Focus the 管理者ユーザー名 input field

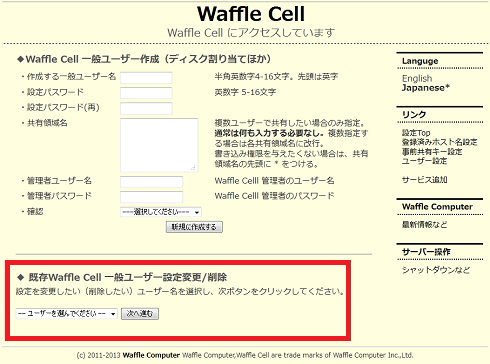pos(151,182)
